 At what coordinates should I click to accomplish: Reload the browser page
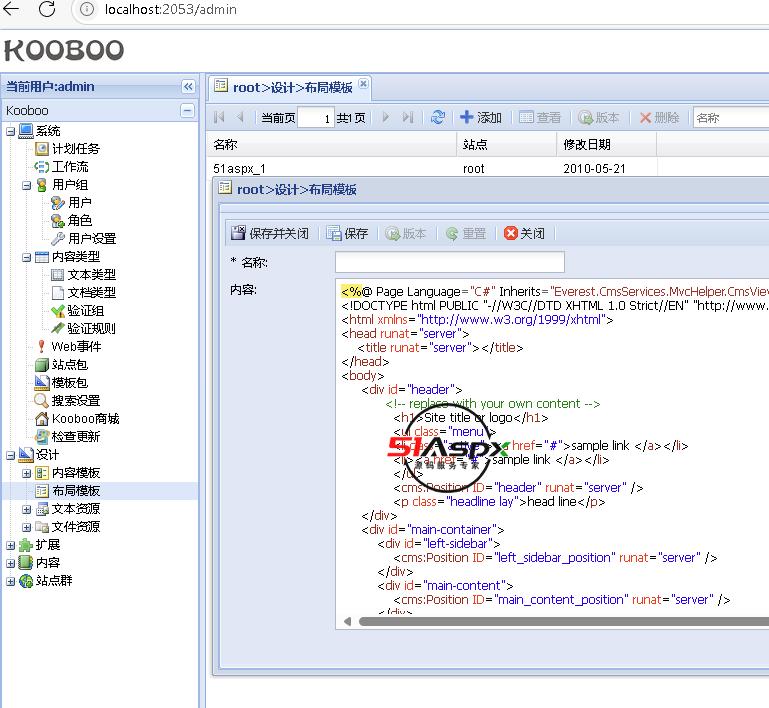click(47, 10)
